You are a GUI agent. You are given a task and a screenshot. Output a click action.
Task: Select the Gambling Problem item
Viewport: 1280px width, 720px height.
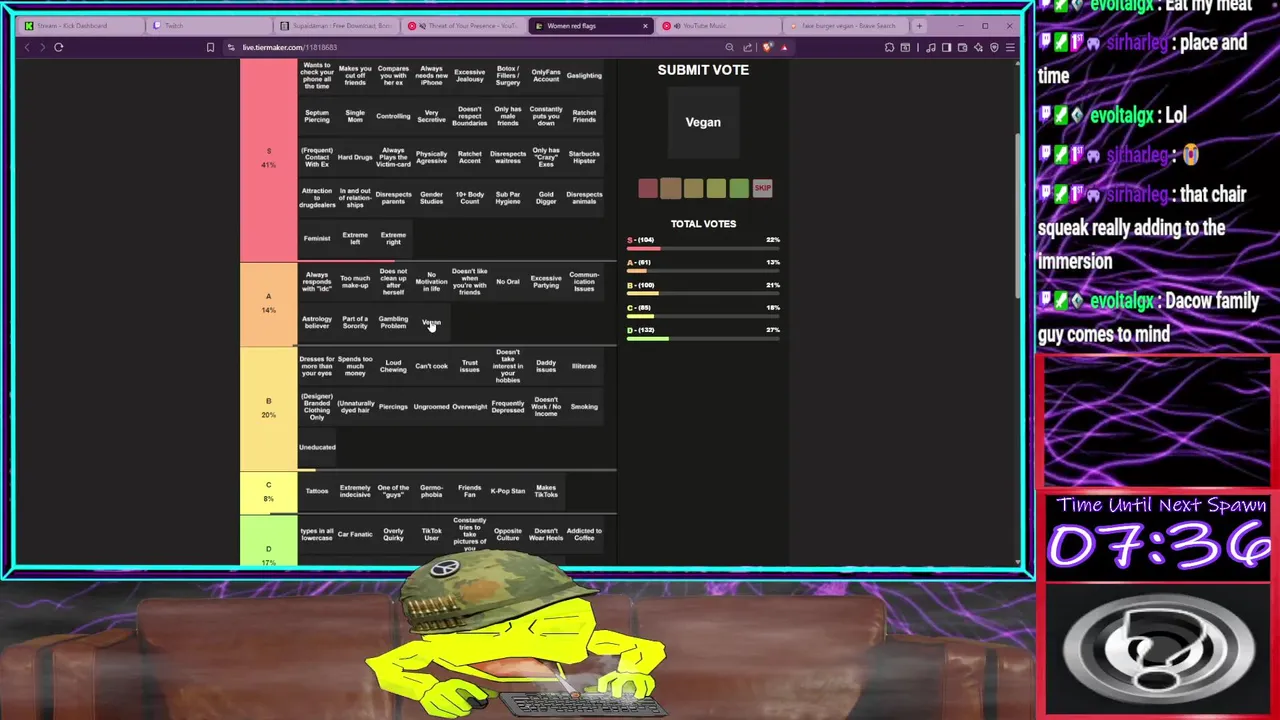click(x=393, y=323)
